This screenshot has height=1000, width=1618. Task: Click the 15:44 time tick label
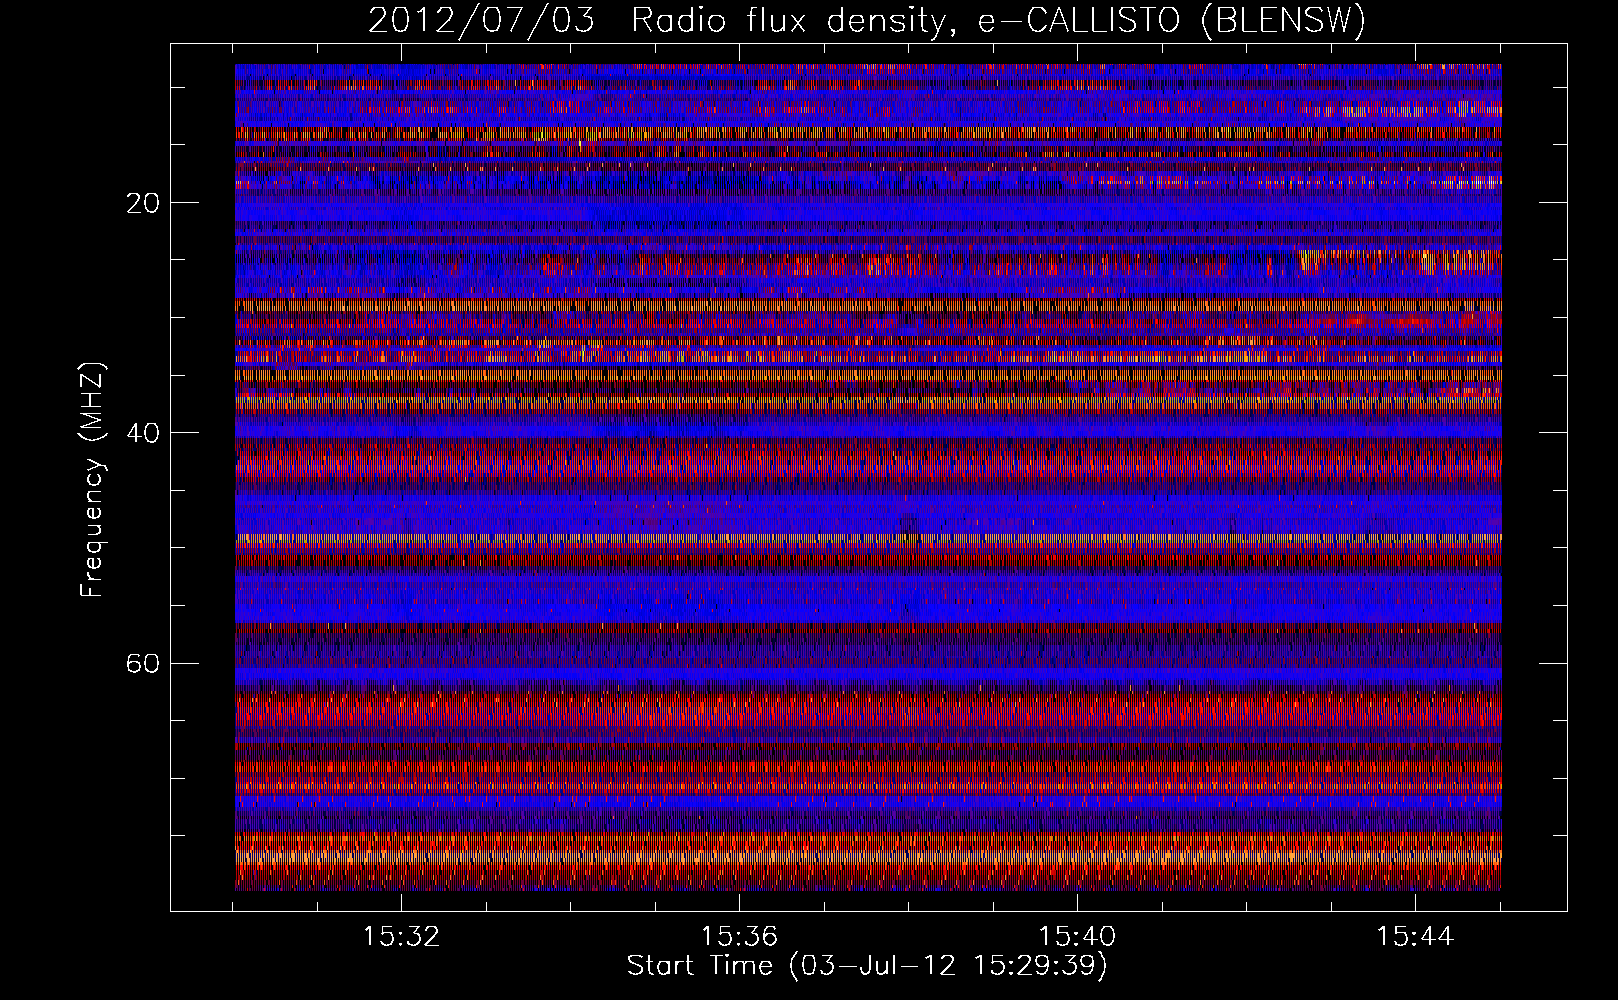(x=1415, y=936)
